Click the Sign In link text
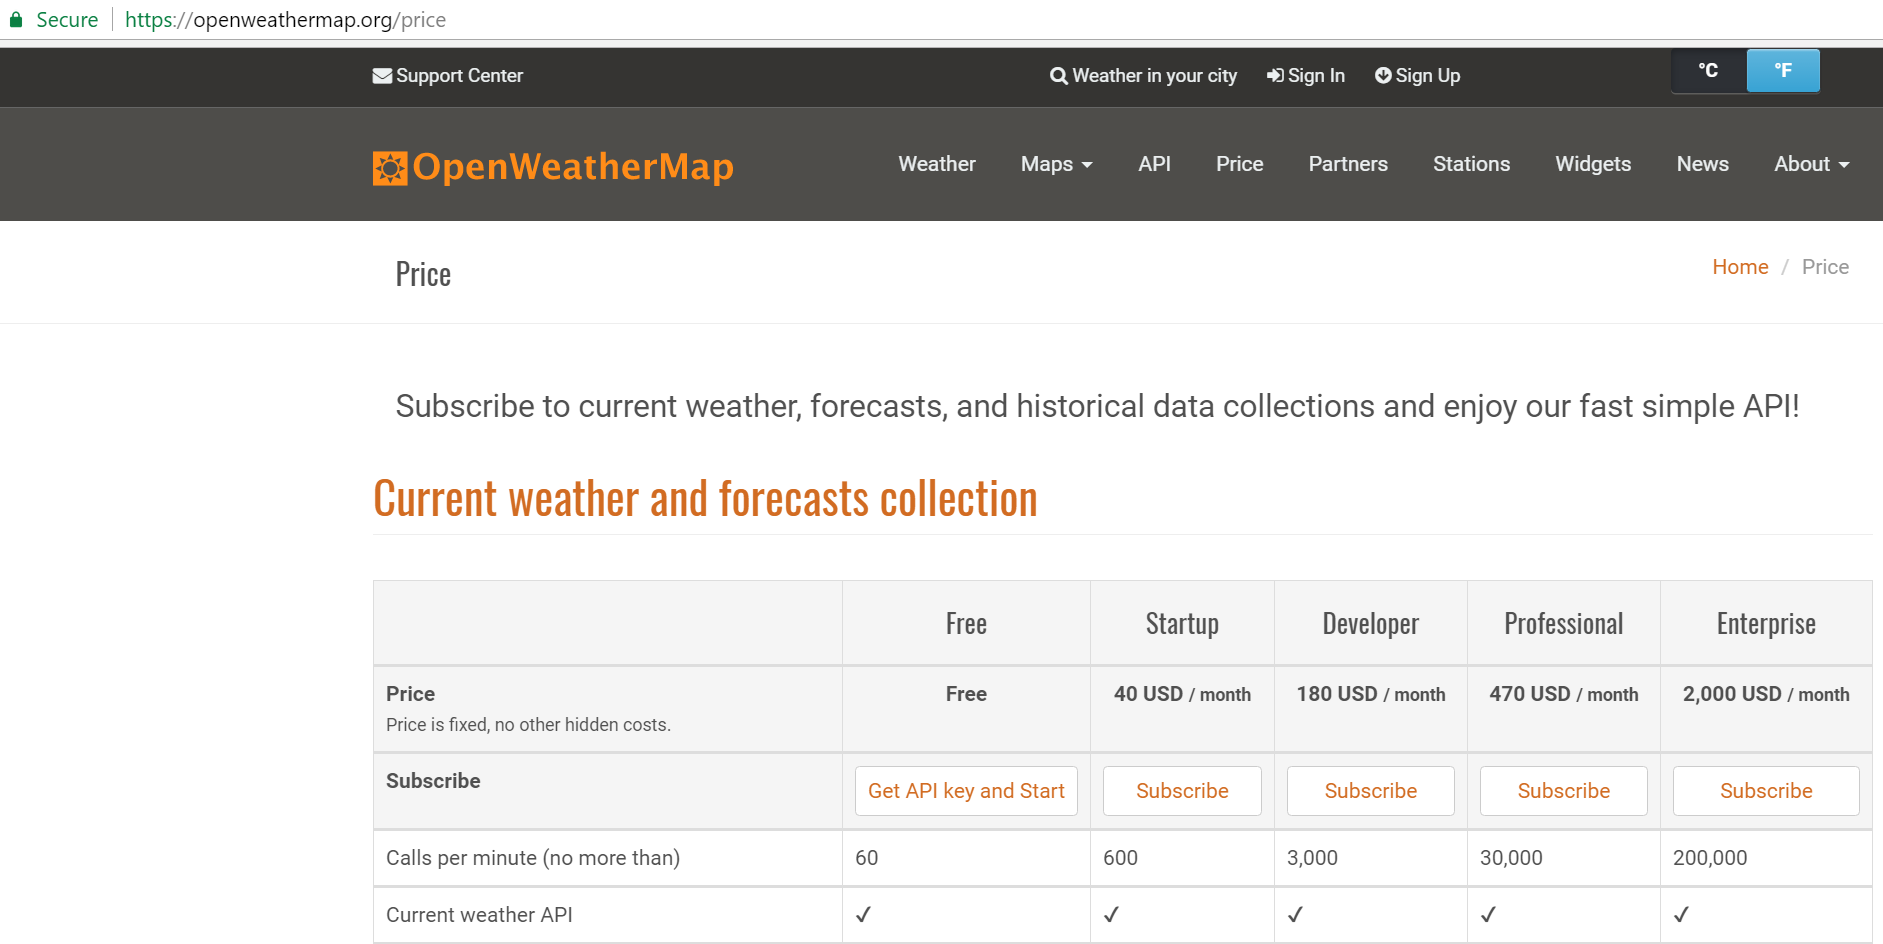The width and height of the screenshot is (1883, 944). tap(1316, 76)
